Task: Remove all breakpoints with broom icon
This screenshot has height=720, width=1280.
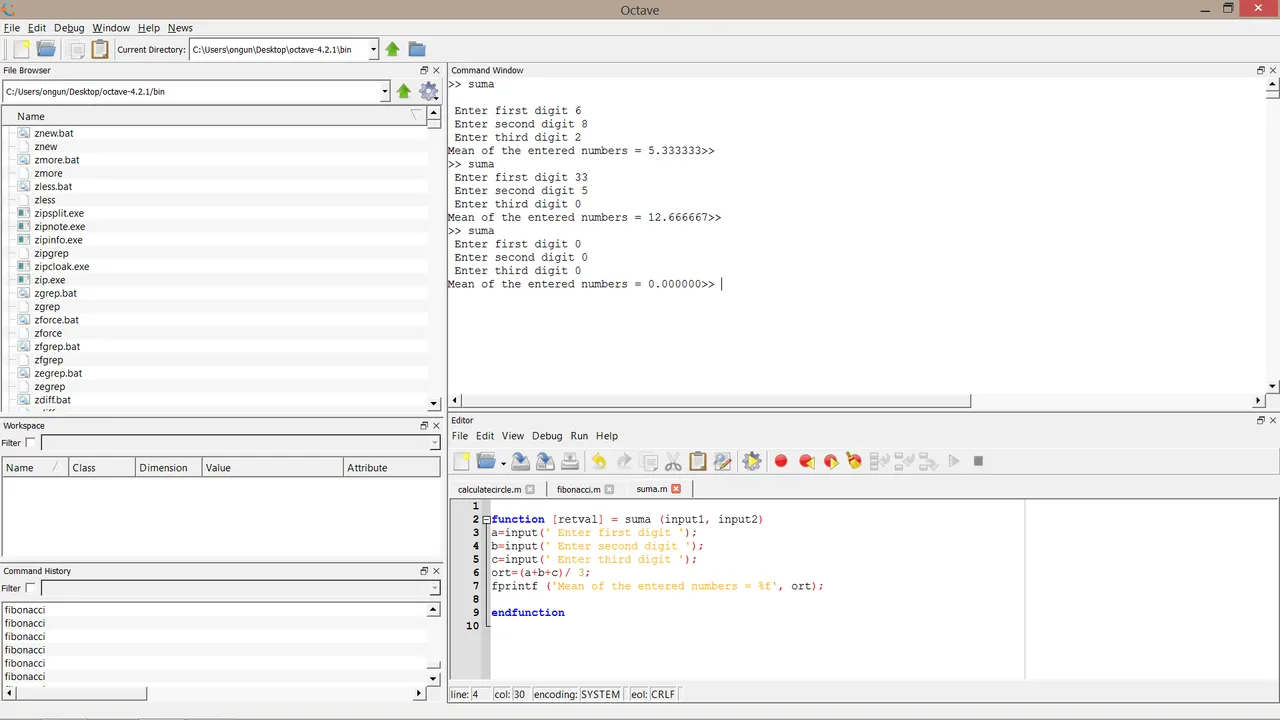Action: click(x=854, y=461)
